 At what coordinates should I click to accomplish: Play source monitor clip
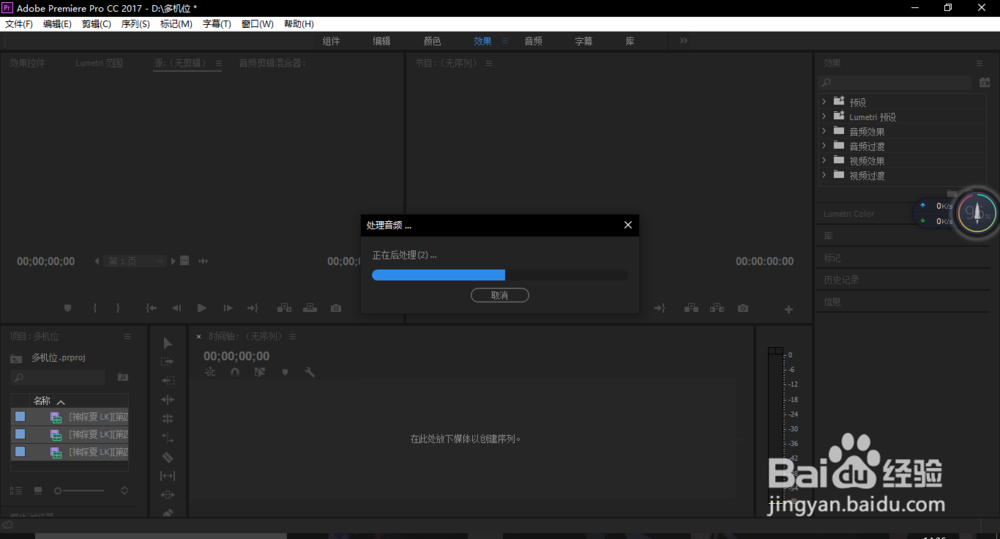coord(202,308)
